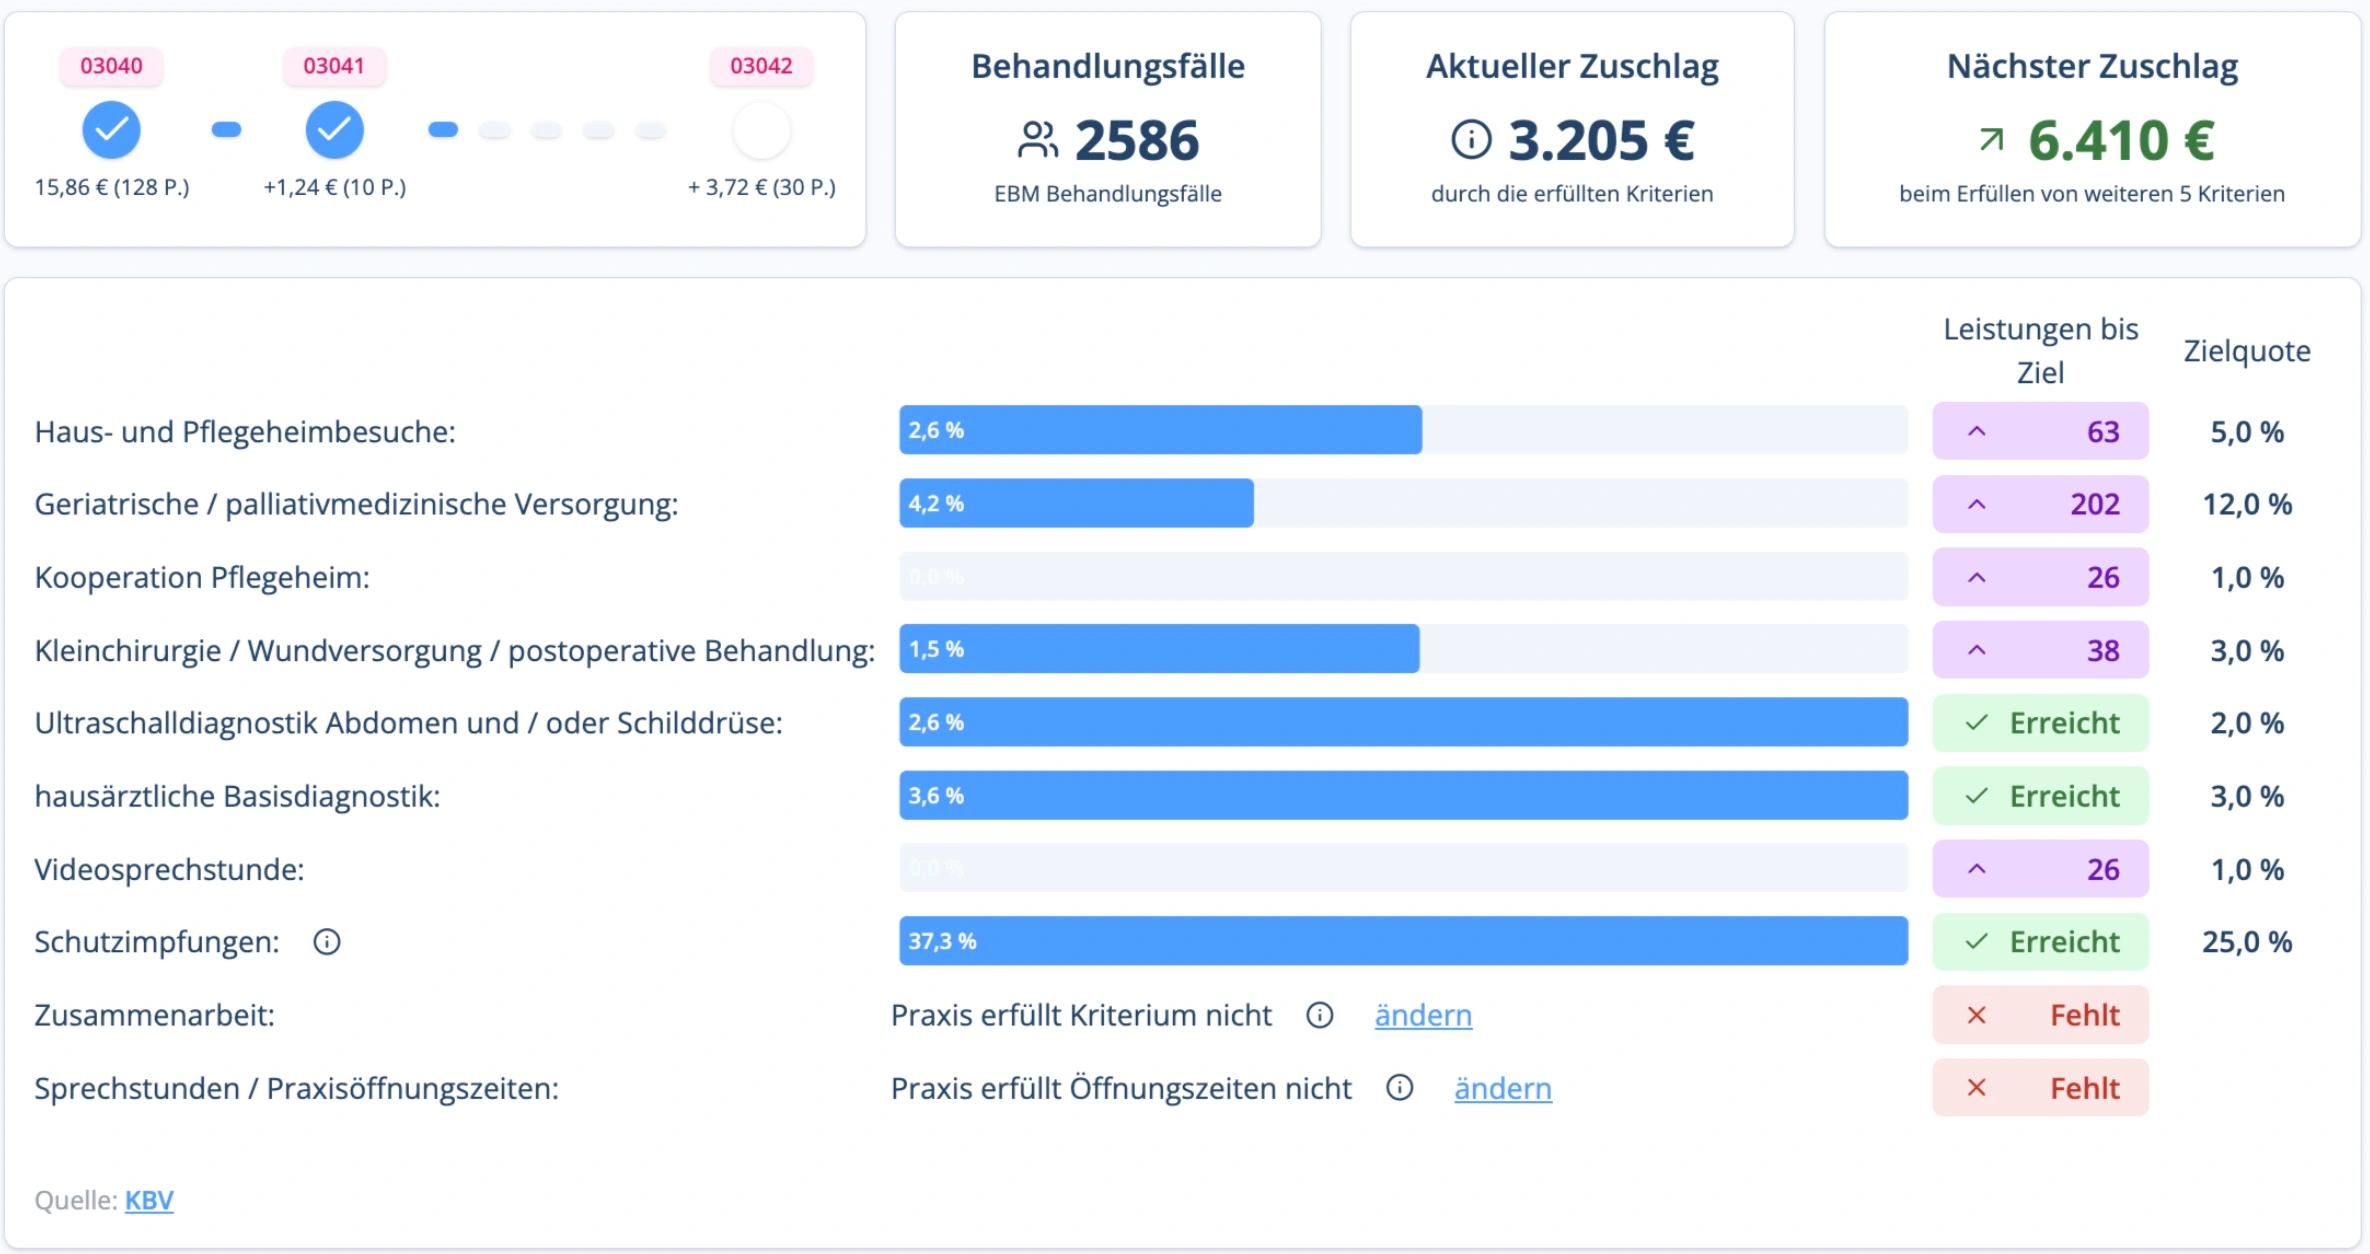
Task: Click the Kleinchirurgie 1,5 % progress bar
Action: coord(1158,649)
